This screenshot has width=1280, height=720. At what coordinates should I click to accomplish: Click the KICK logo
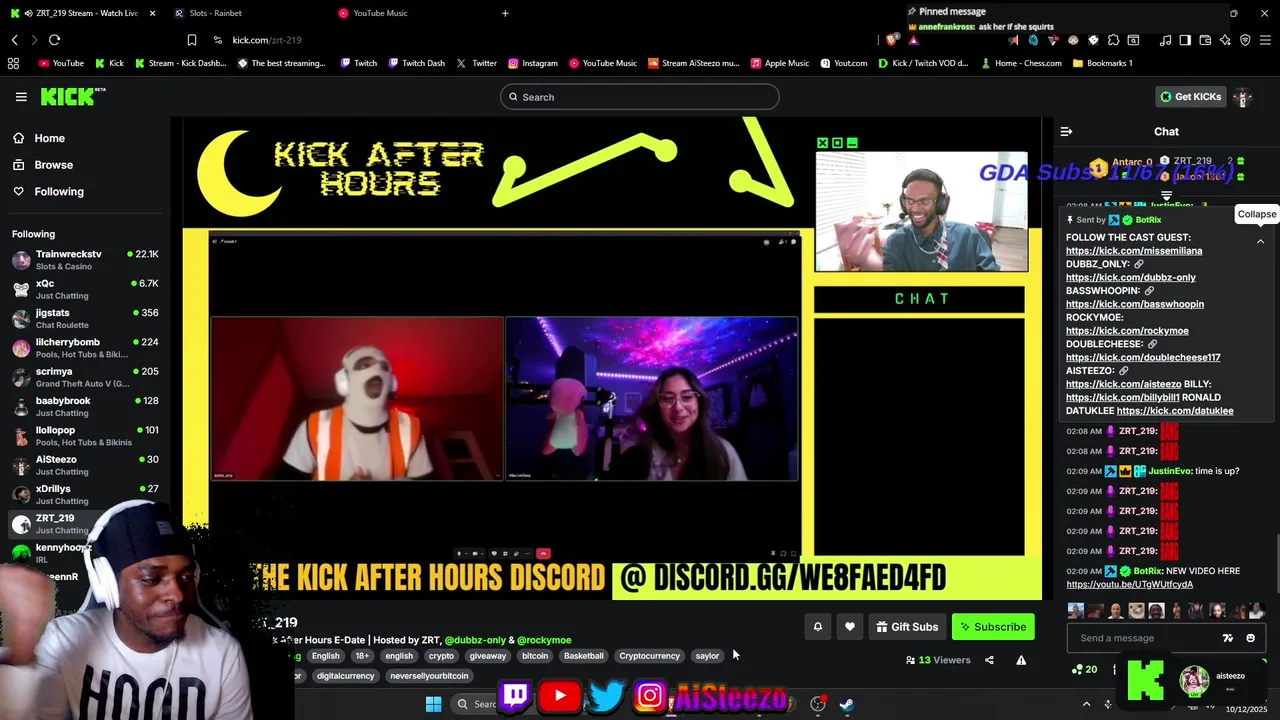(x=73, y=97)
